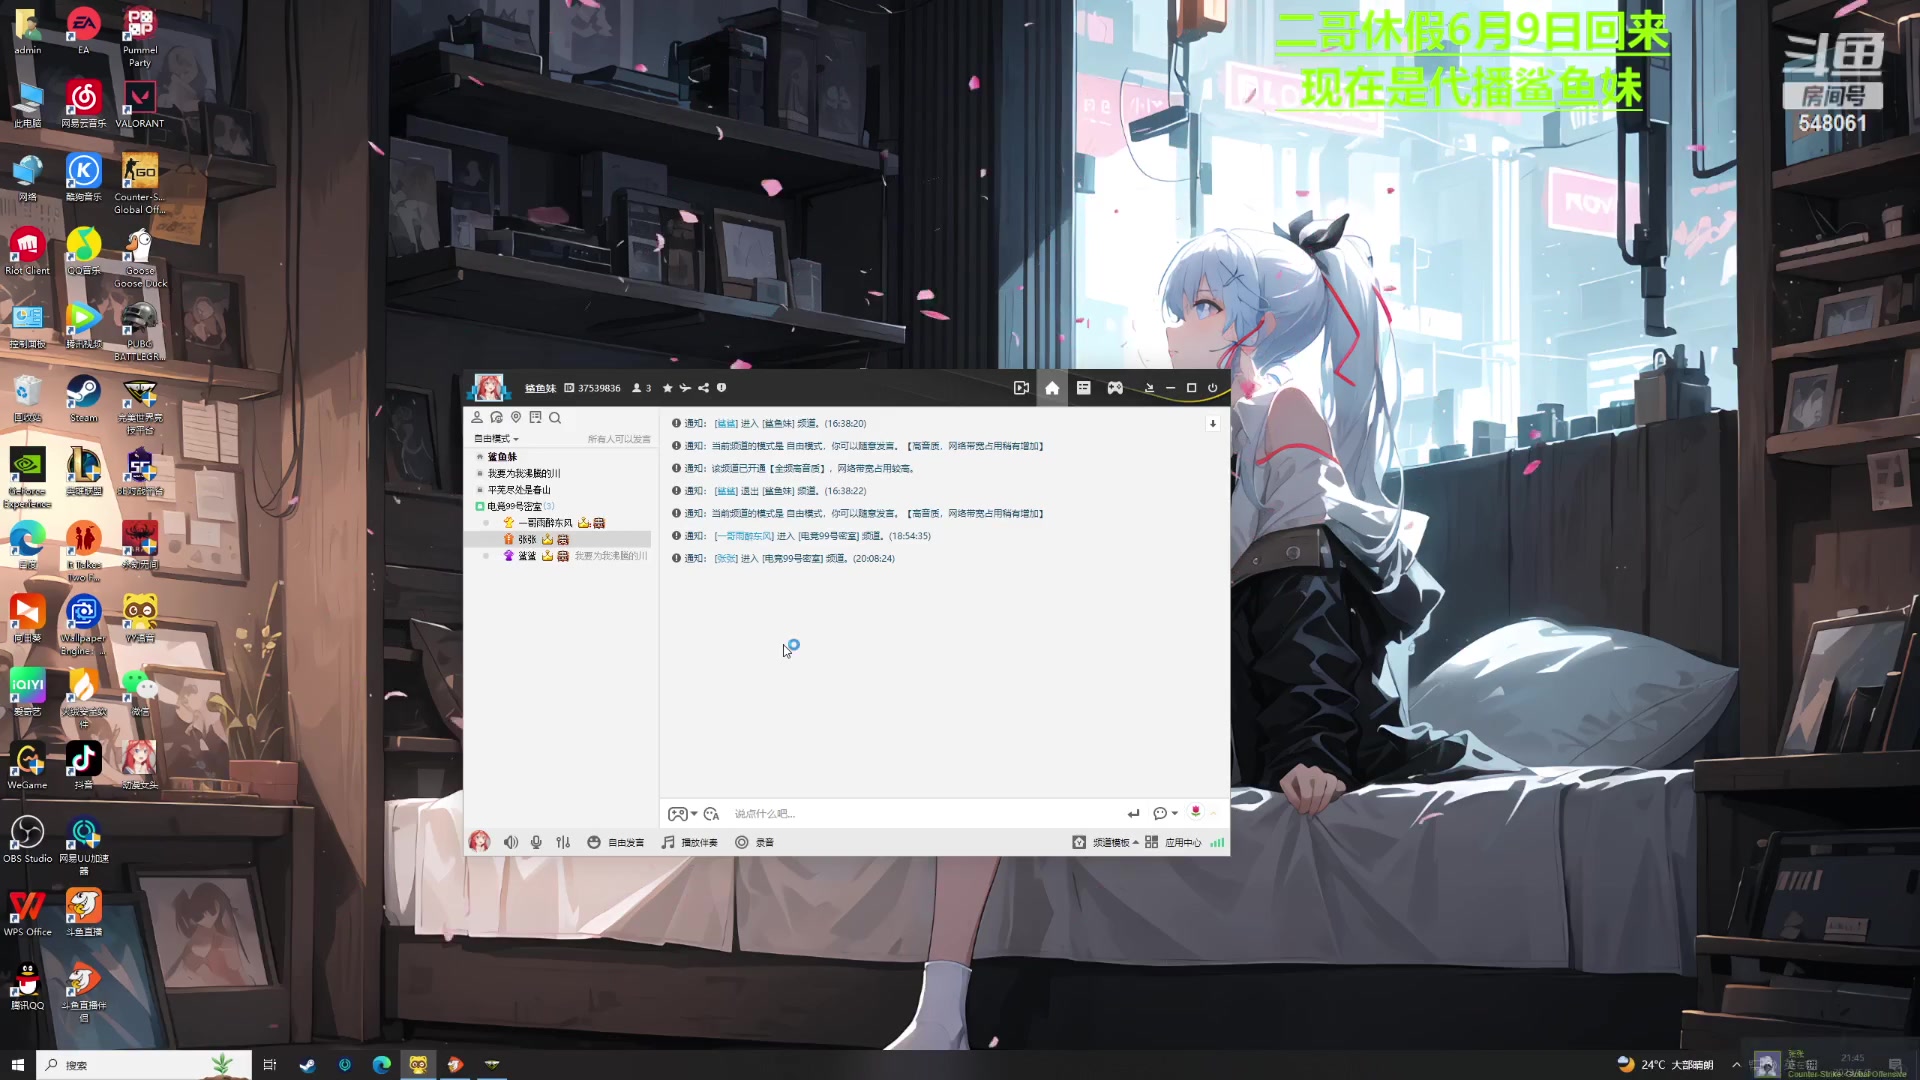Viewport: 1920px width, 1080px height.
Task: Open OBS Studio desktop shortcut
Action: (27, 839)
